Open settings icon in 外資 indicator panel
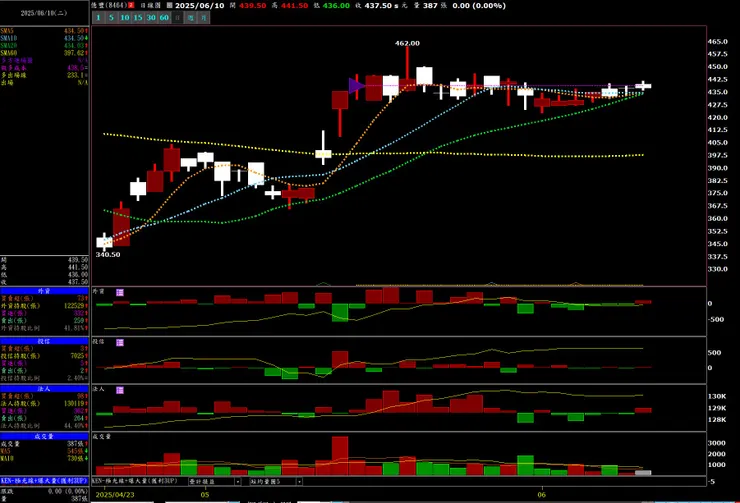The image size is (740, 503). pyautogui.click(x=120, y=293)
